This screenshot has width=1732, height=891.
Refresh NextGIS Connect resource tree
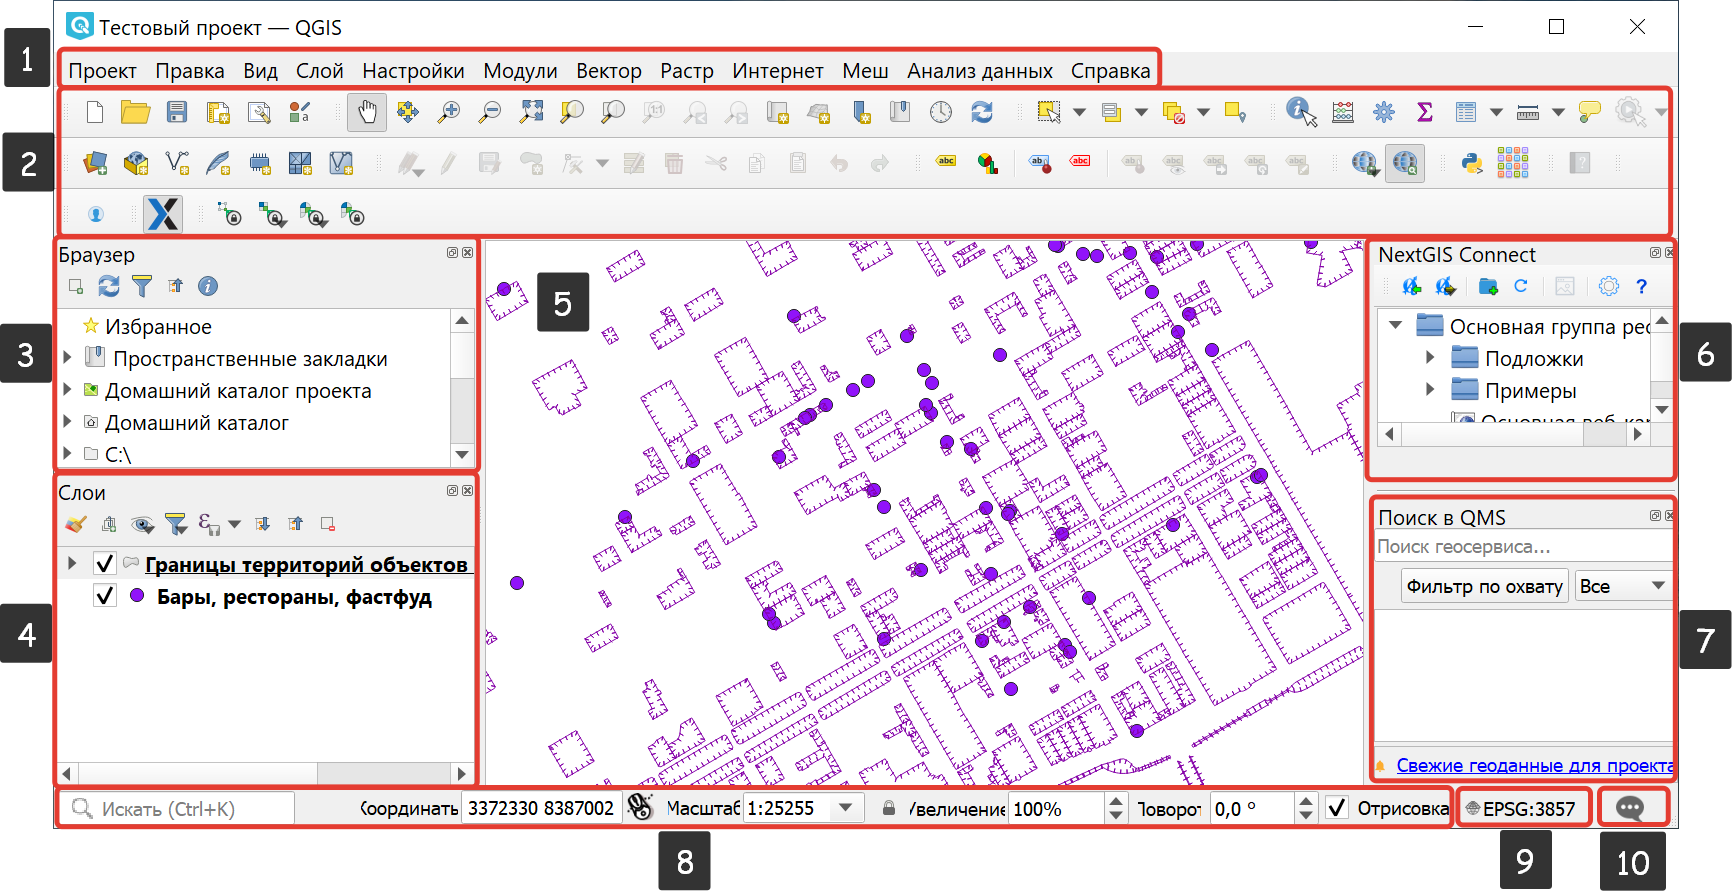[x=1521, y=287]
